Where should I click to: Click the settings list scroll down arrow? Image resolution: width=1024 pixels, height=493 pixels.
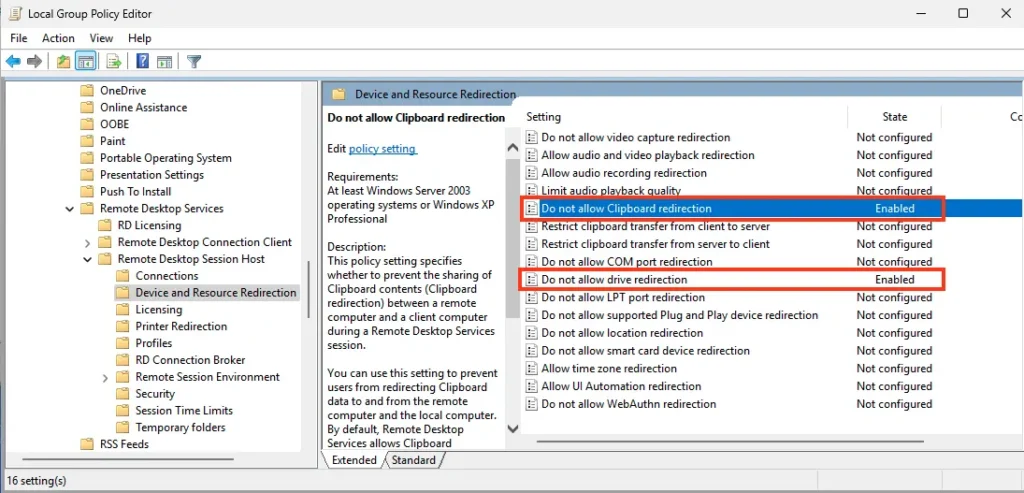pos(513,428)
